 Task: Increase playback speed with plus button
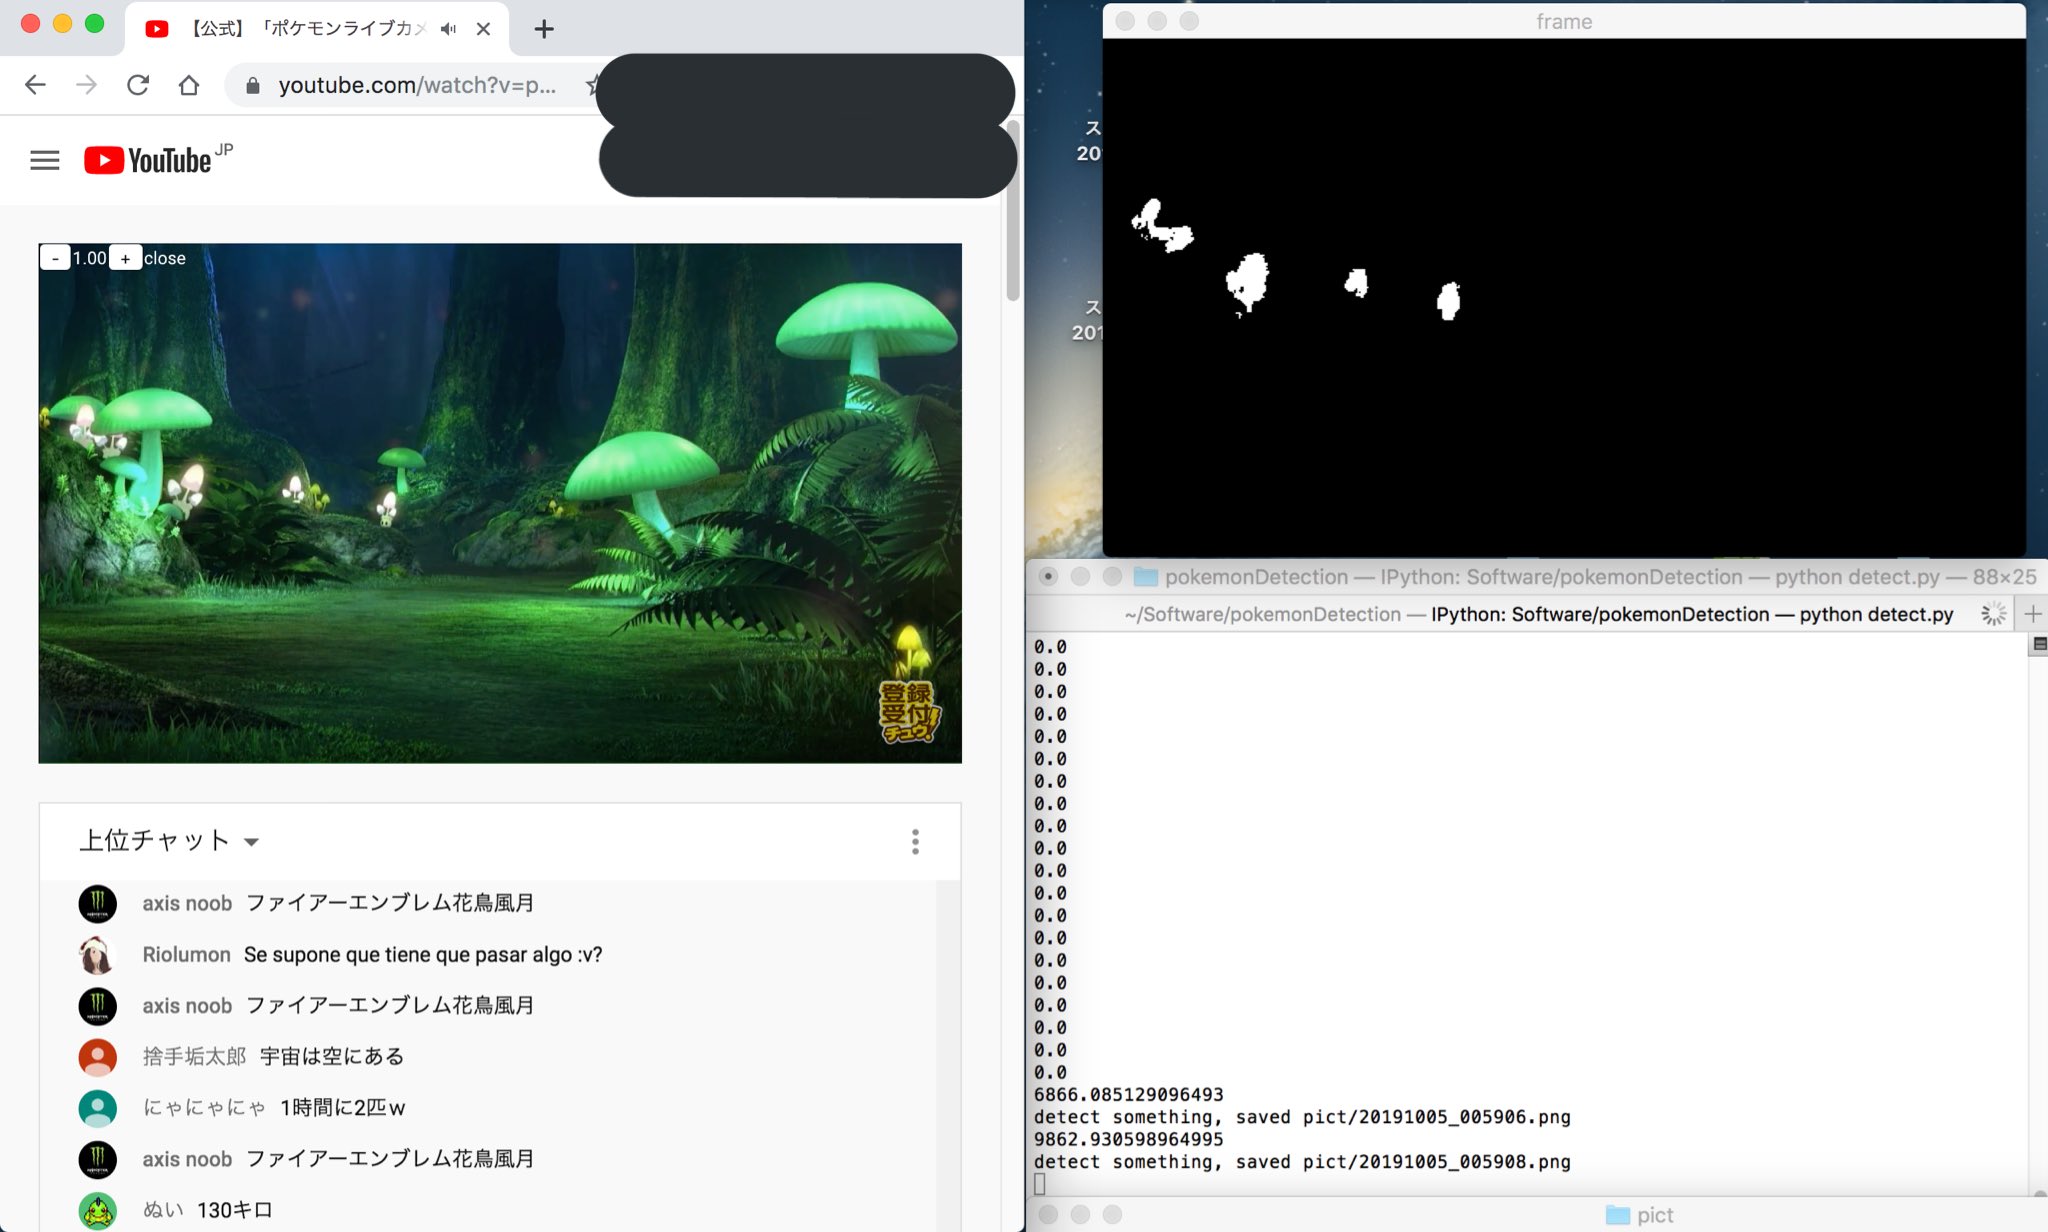pos(125,258)
